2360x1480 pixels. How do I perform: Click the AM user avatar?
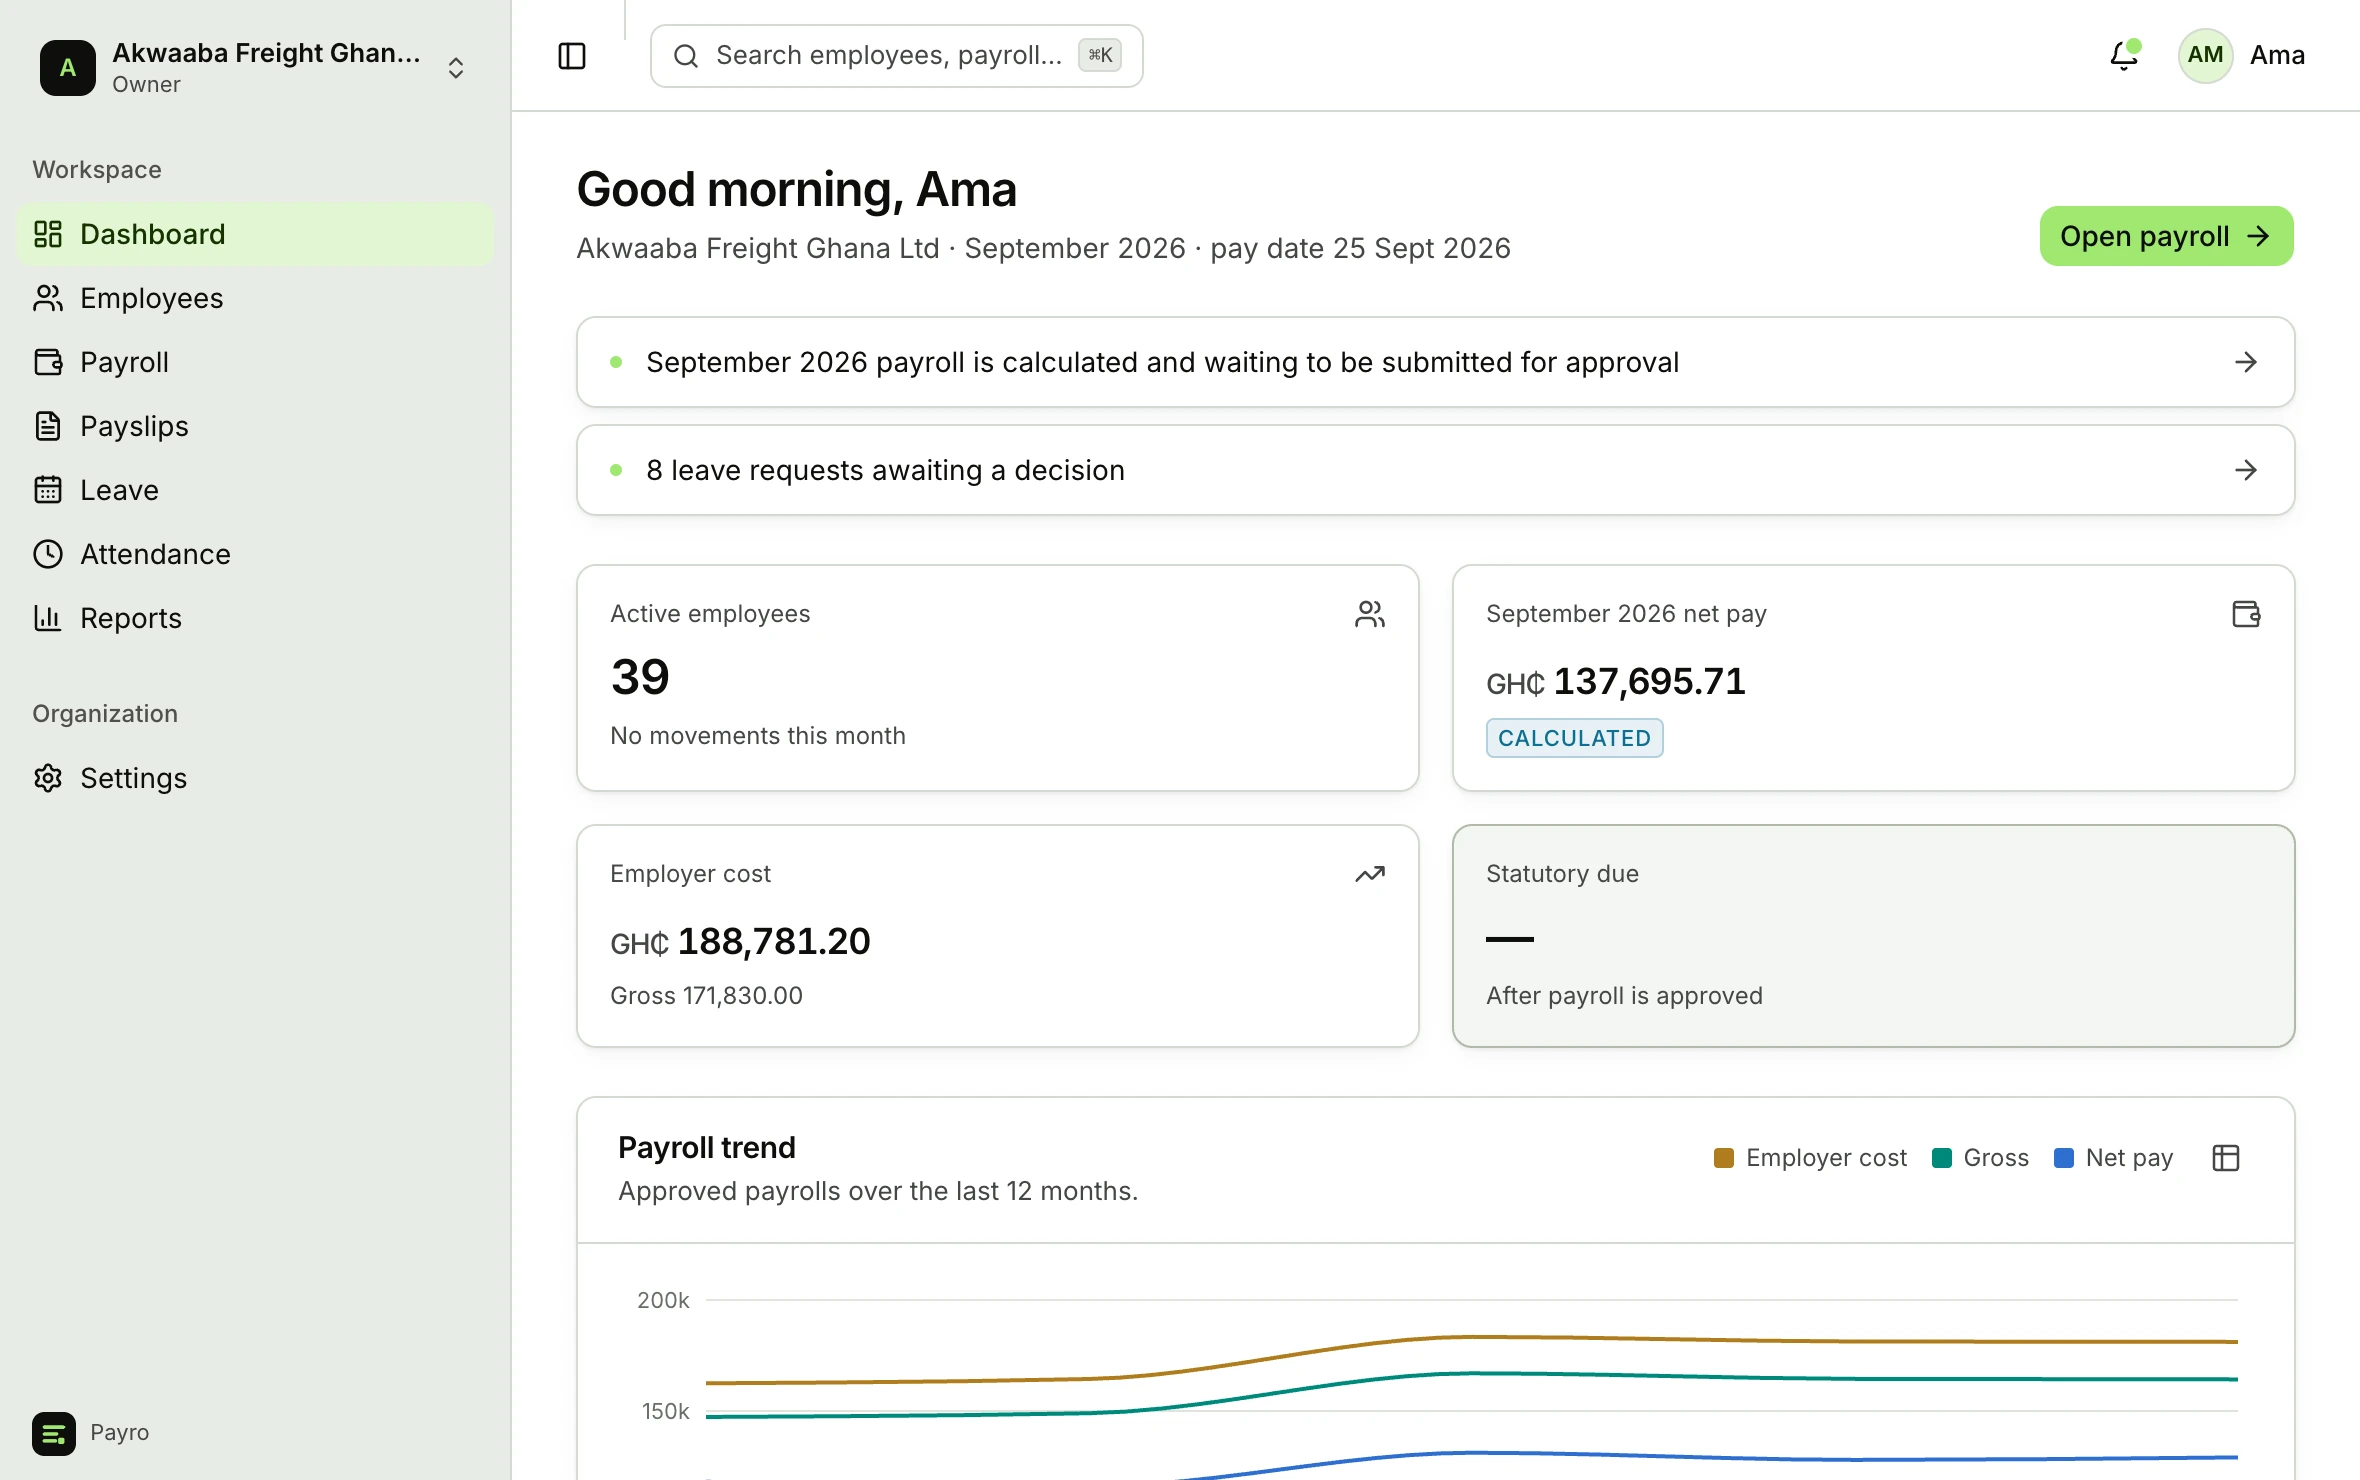coord(2205,55)
